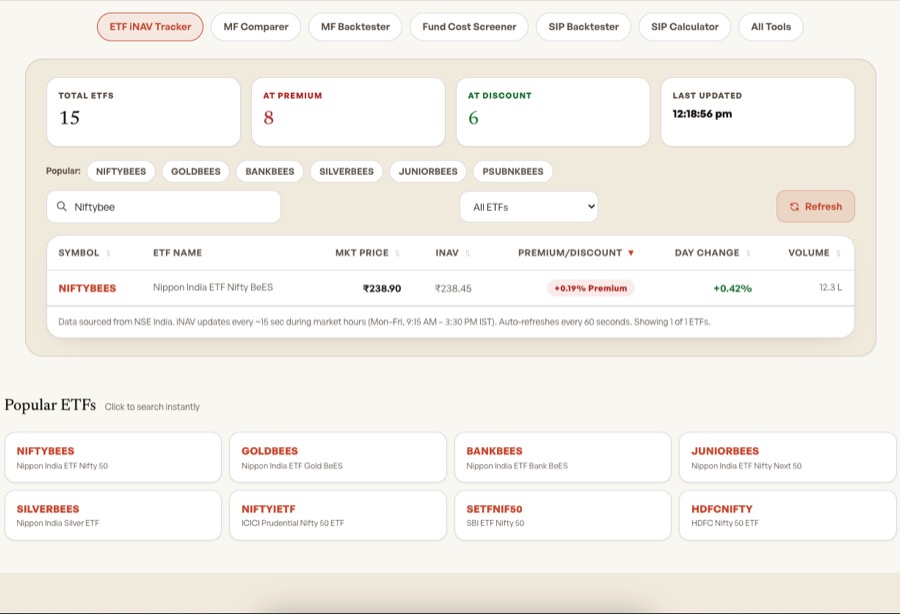The height and width of the screenshot is (614, 900).
Task: Sort by the DAY CHANGE column
Action: click(712, 253)
